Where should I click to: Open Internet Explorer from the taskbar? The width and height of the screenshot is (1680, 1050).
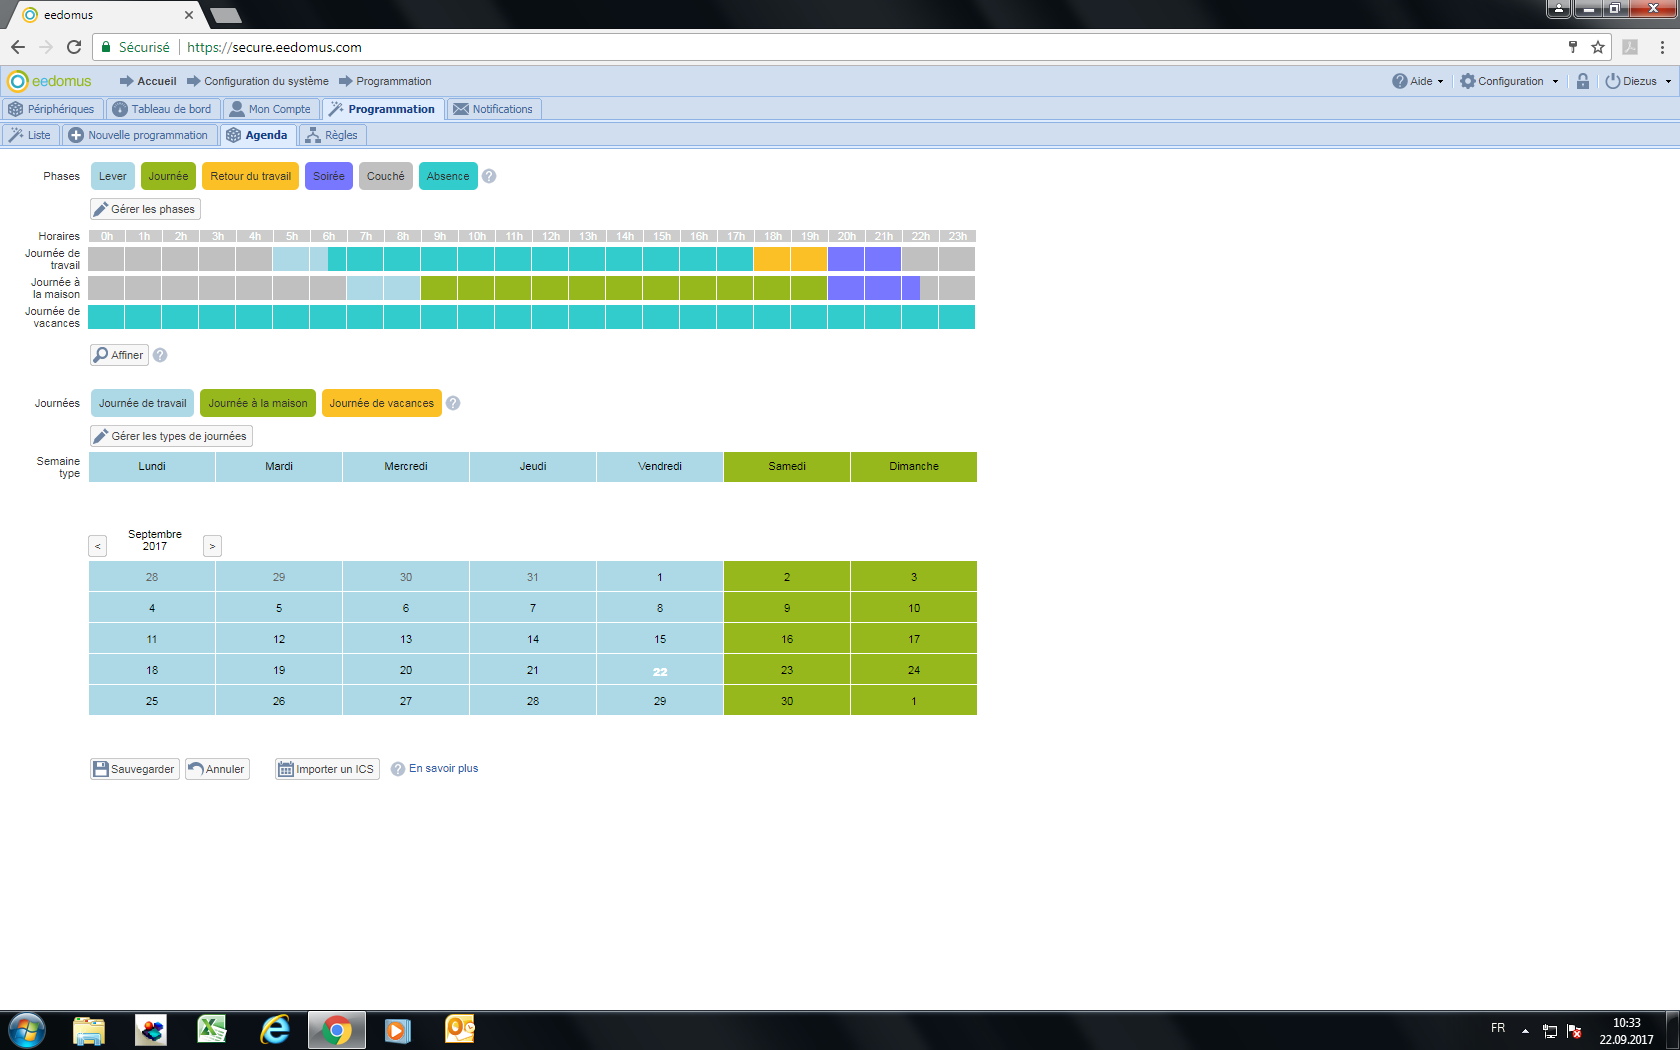(x=274, y=1029)
